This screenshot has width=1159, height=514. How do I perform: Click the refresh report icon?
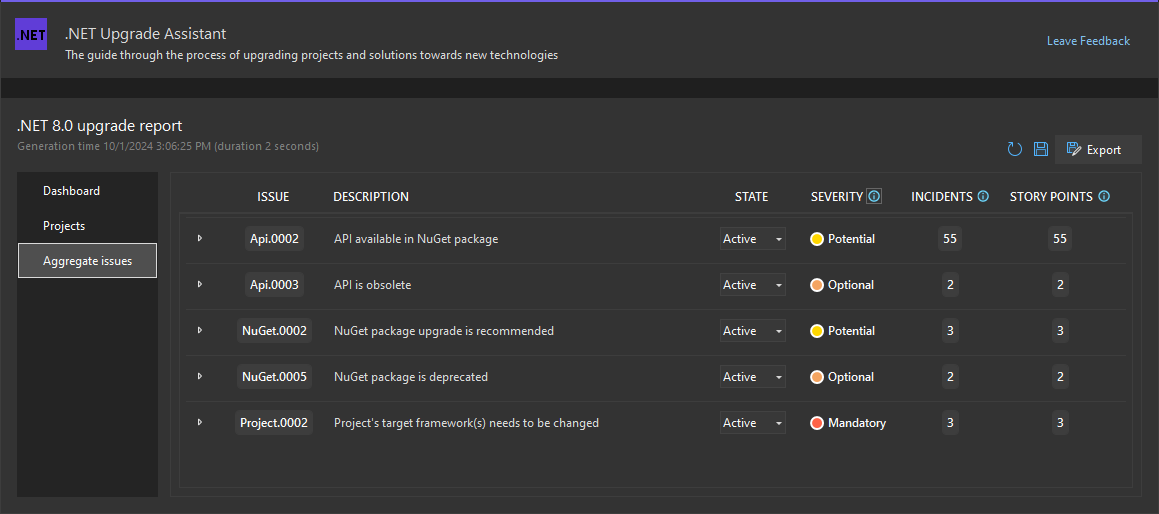coord(1015,150)
